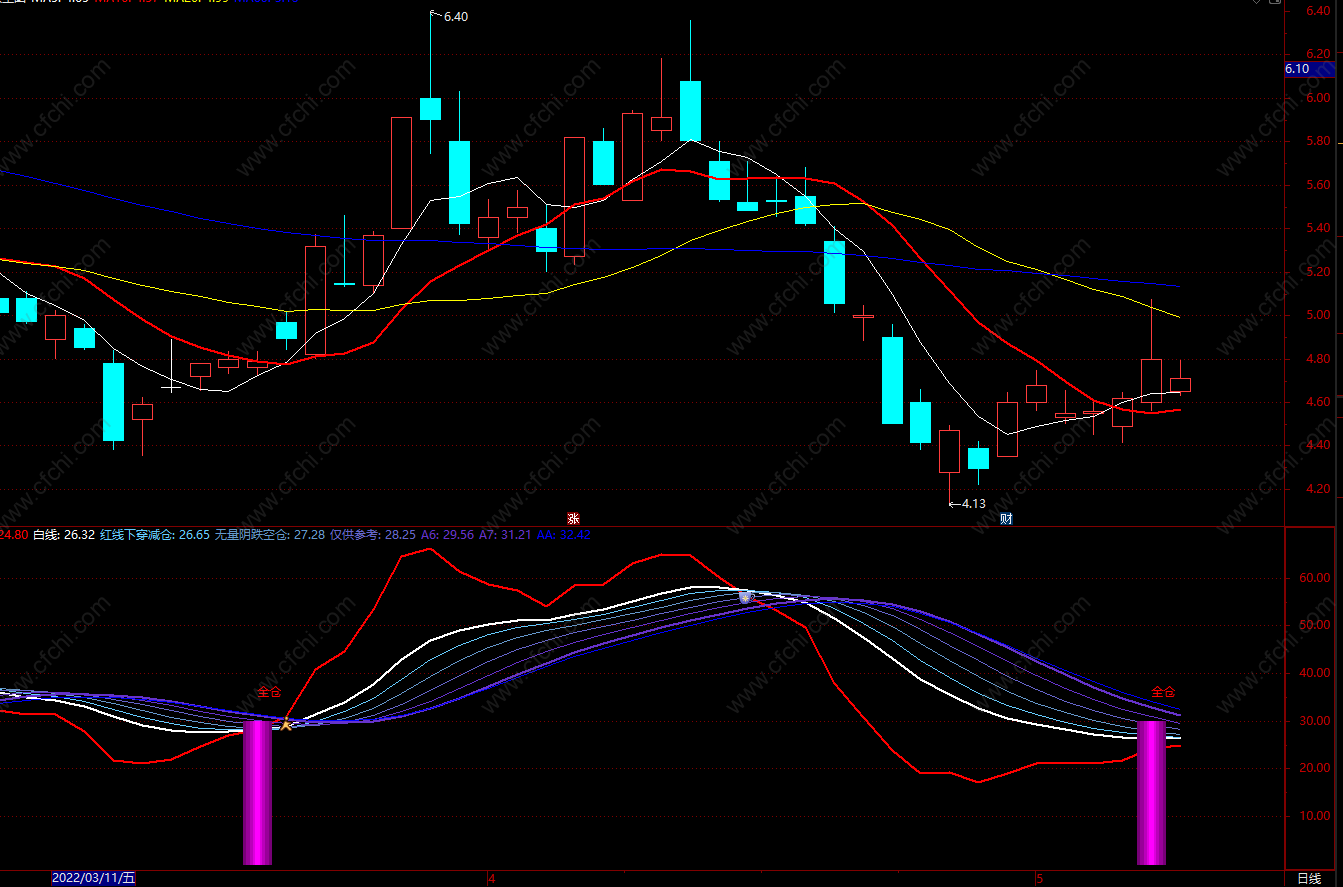Click the 仅供参考: 28.25 label

[x=372, y=535]
